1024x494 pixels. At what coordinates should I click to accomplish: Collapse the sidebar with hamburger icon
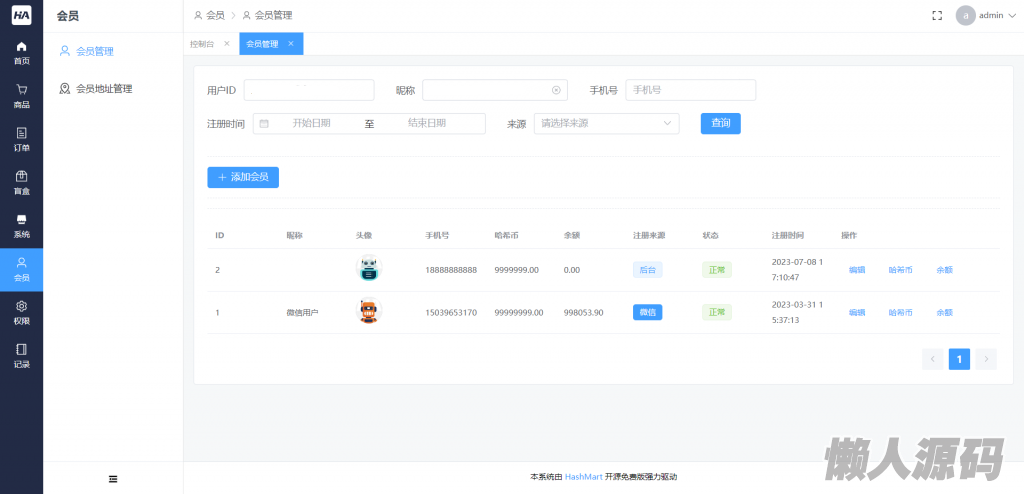(x=113, y=479)
